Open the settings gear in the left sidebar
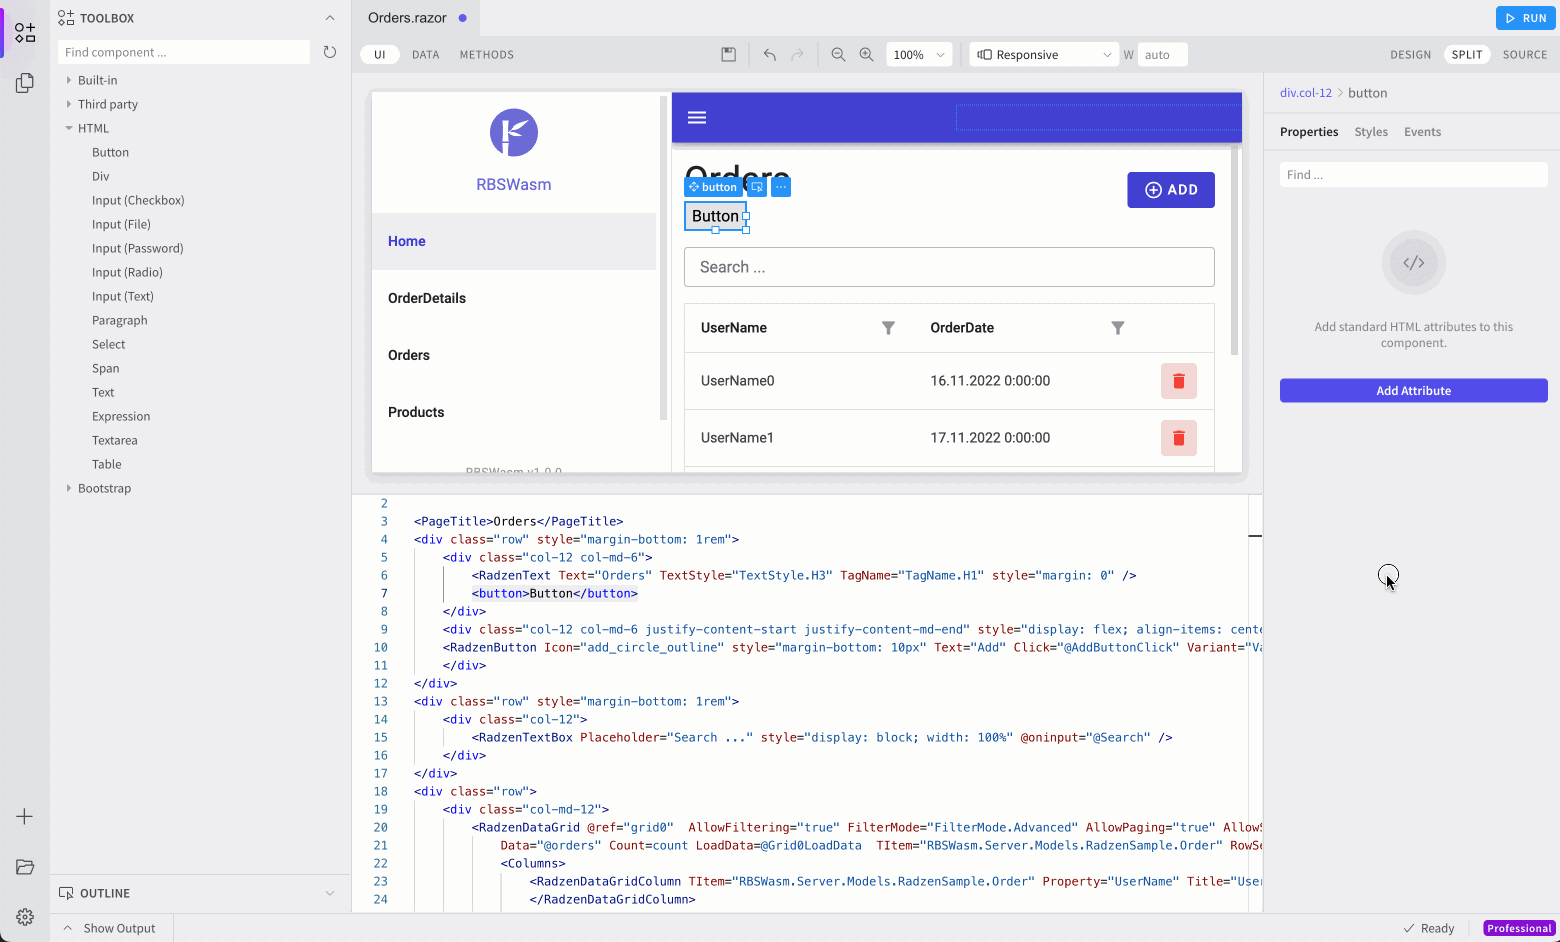The image size is (1560, 942). (25, 917)
